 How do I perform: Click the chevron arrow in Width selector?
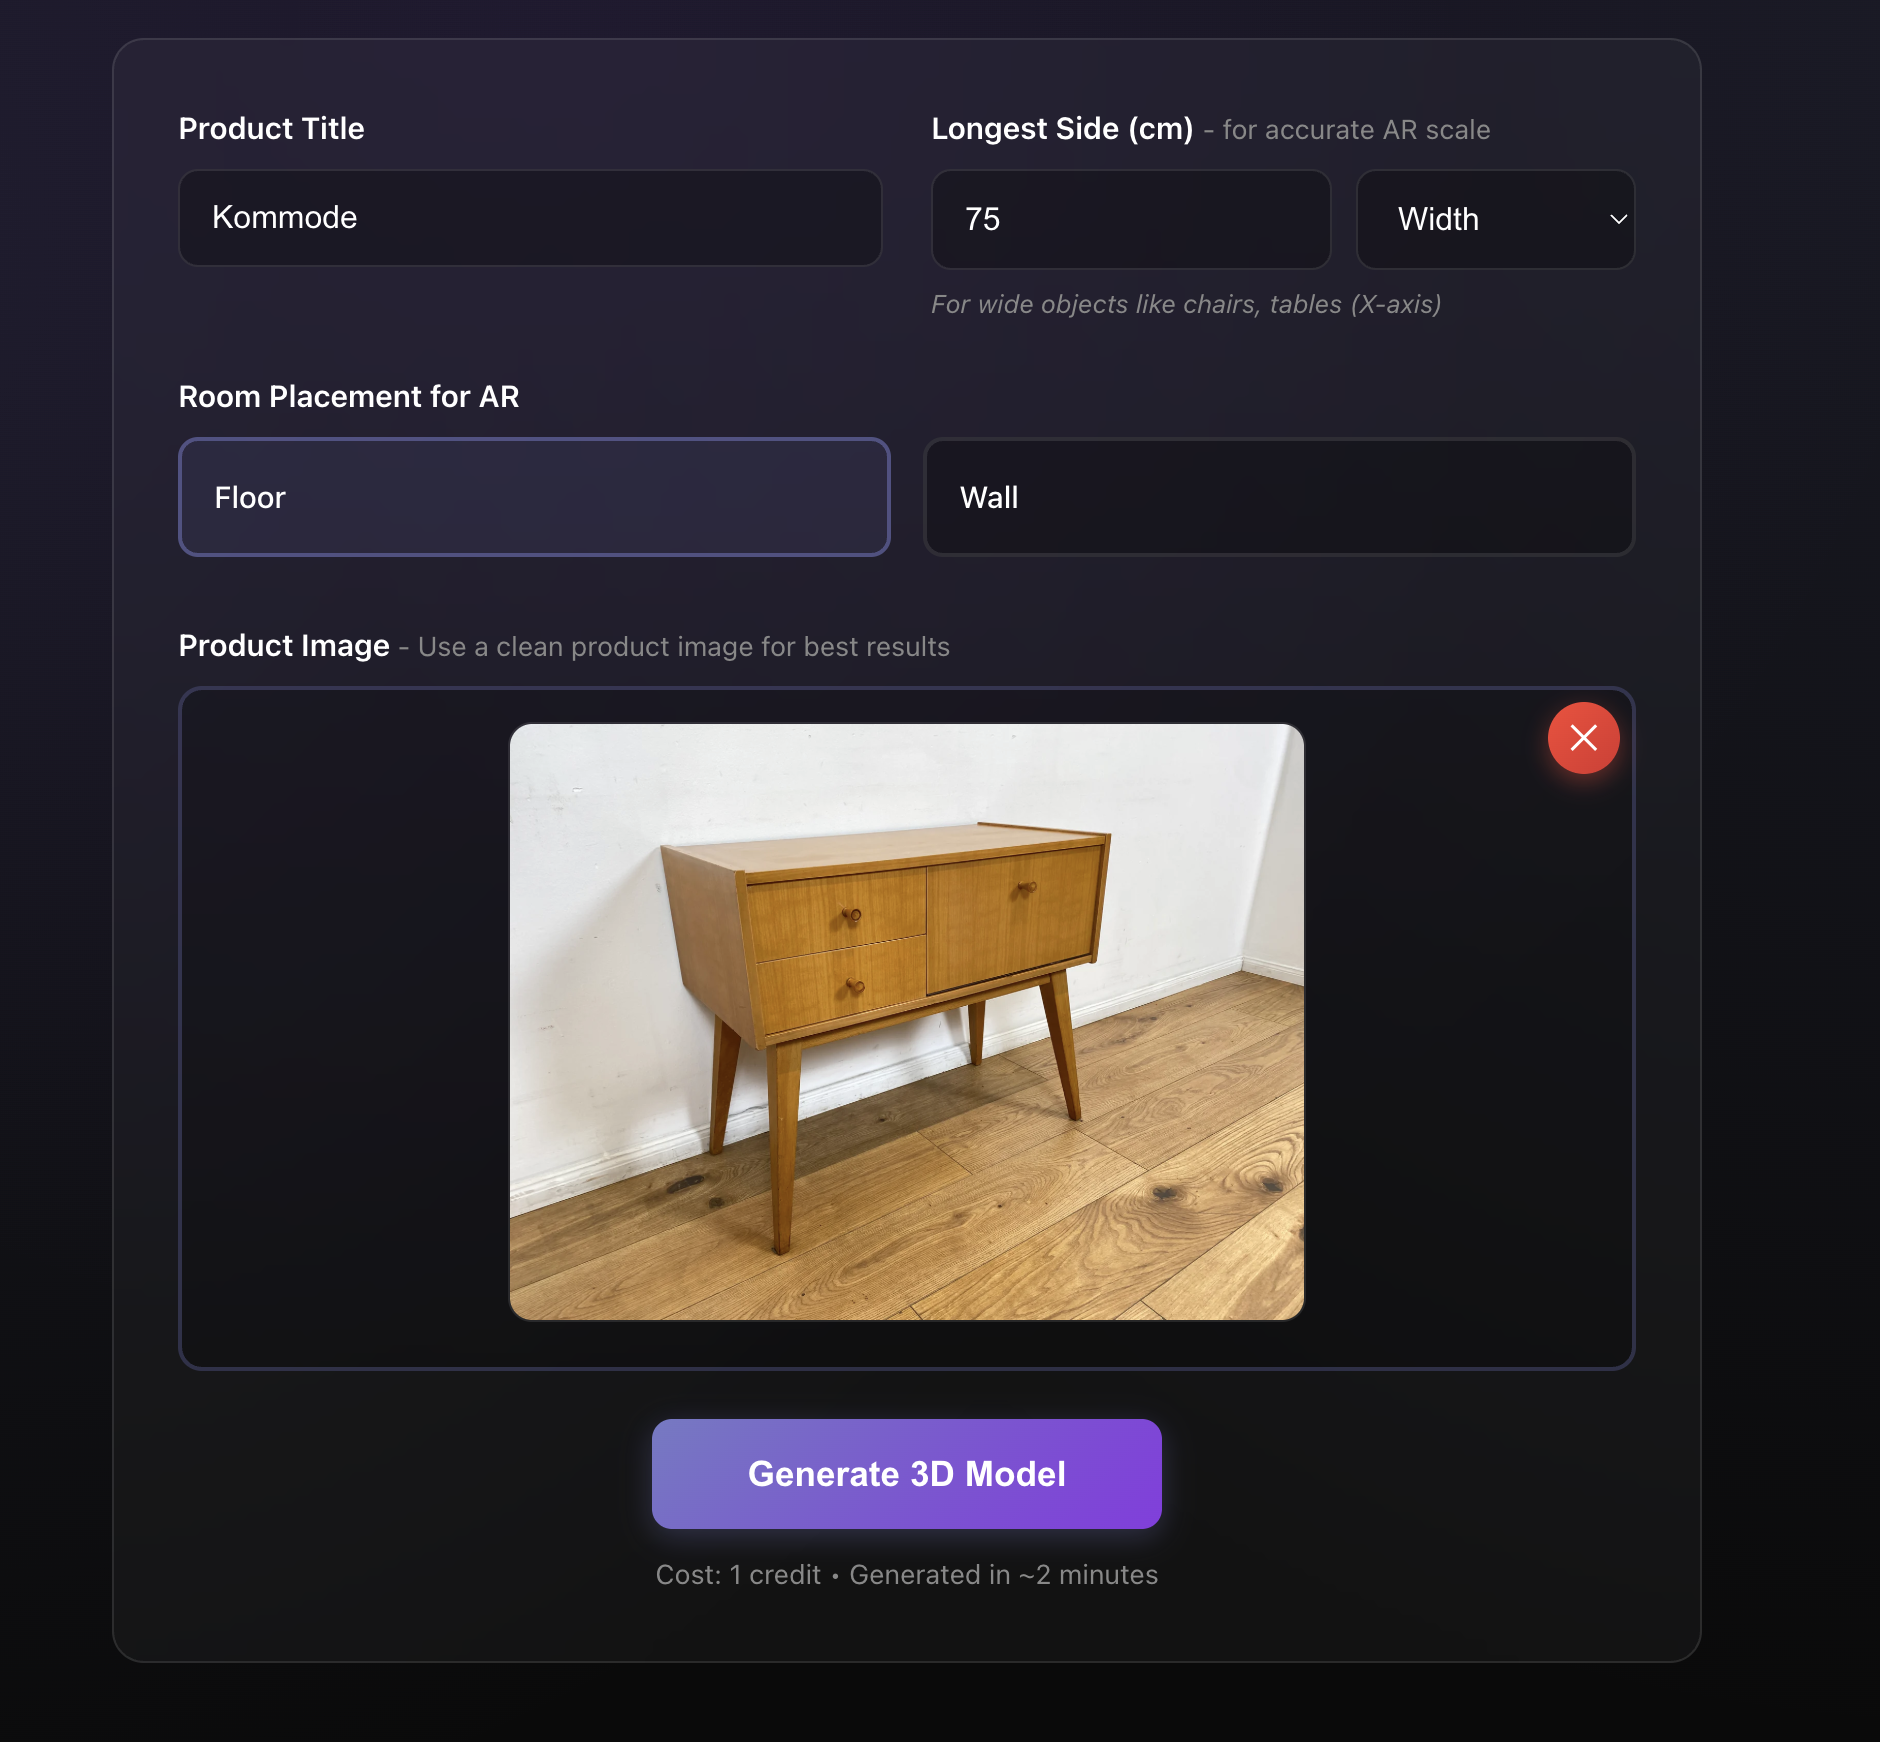pos(1618,219)
